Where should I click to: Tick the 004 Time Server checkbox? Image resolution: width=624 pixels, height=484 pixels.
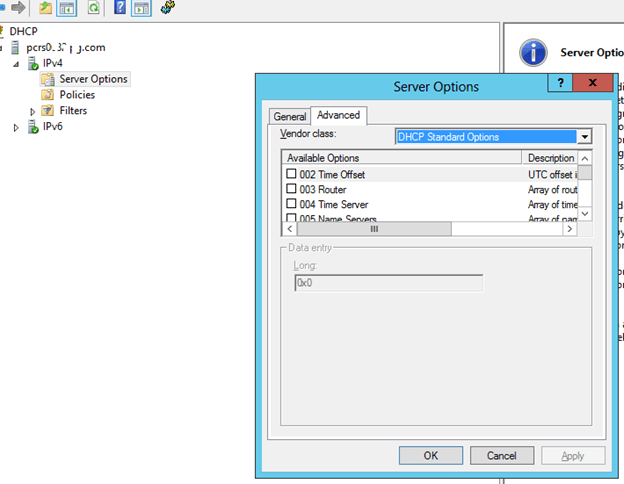(292, 204)
